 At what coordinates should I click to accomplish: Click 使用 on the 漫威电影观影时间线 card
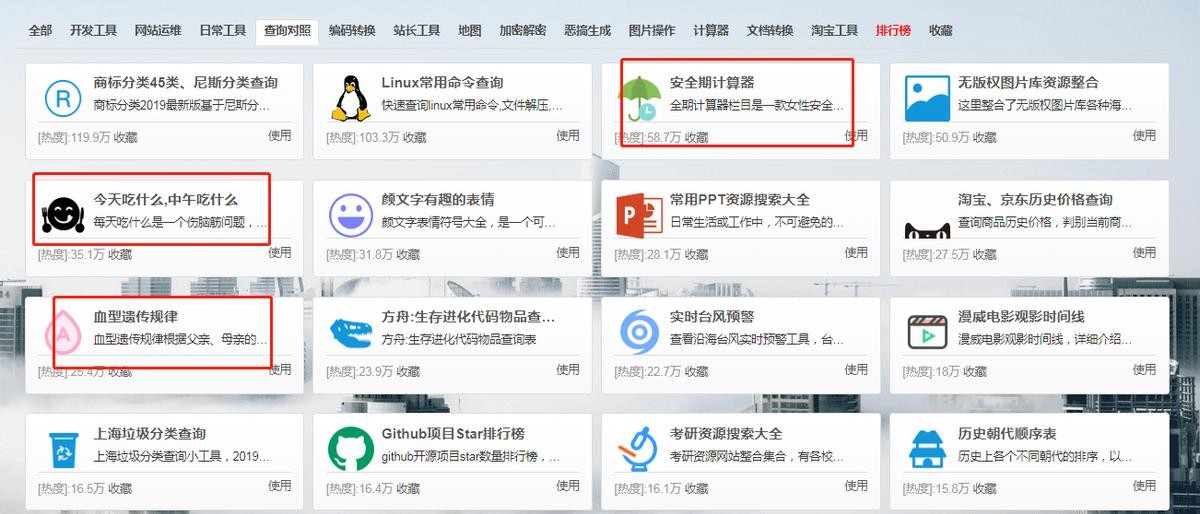click(x=1144, y=369)
